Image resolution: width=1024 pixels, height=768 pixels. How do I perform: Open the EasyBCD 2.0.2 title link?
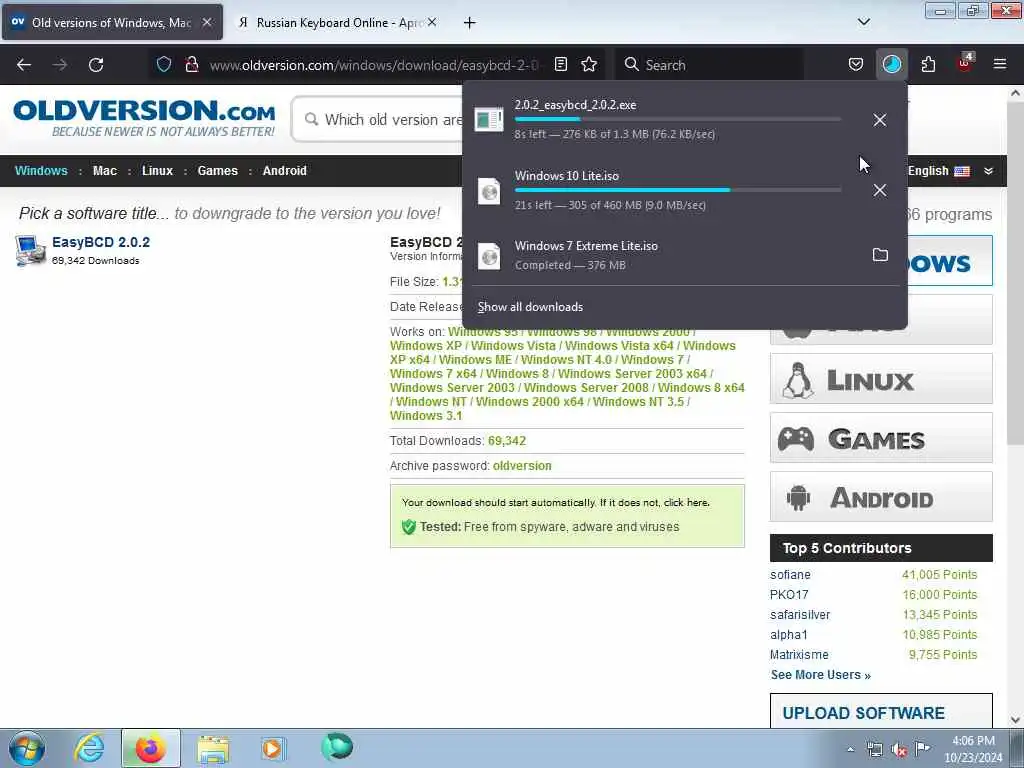101,242
